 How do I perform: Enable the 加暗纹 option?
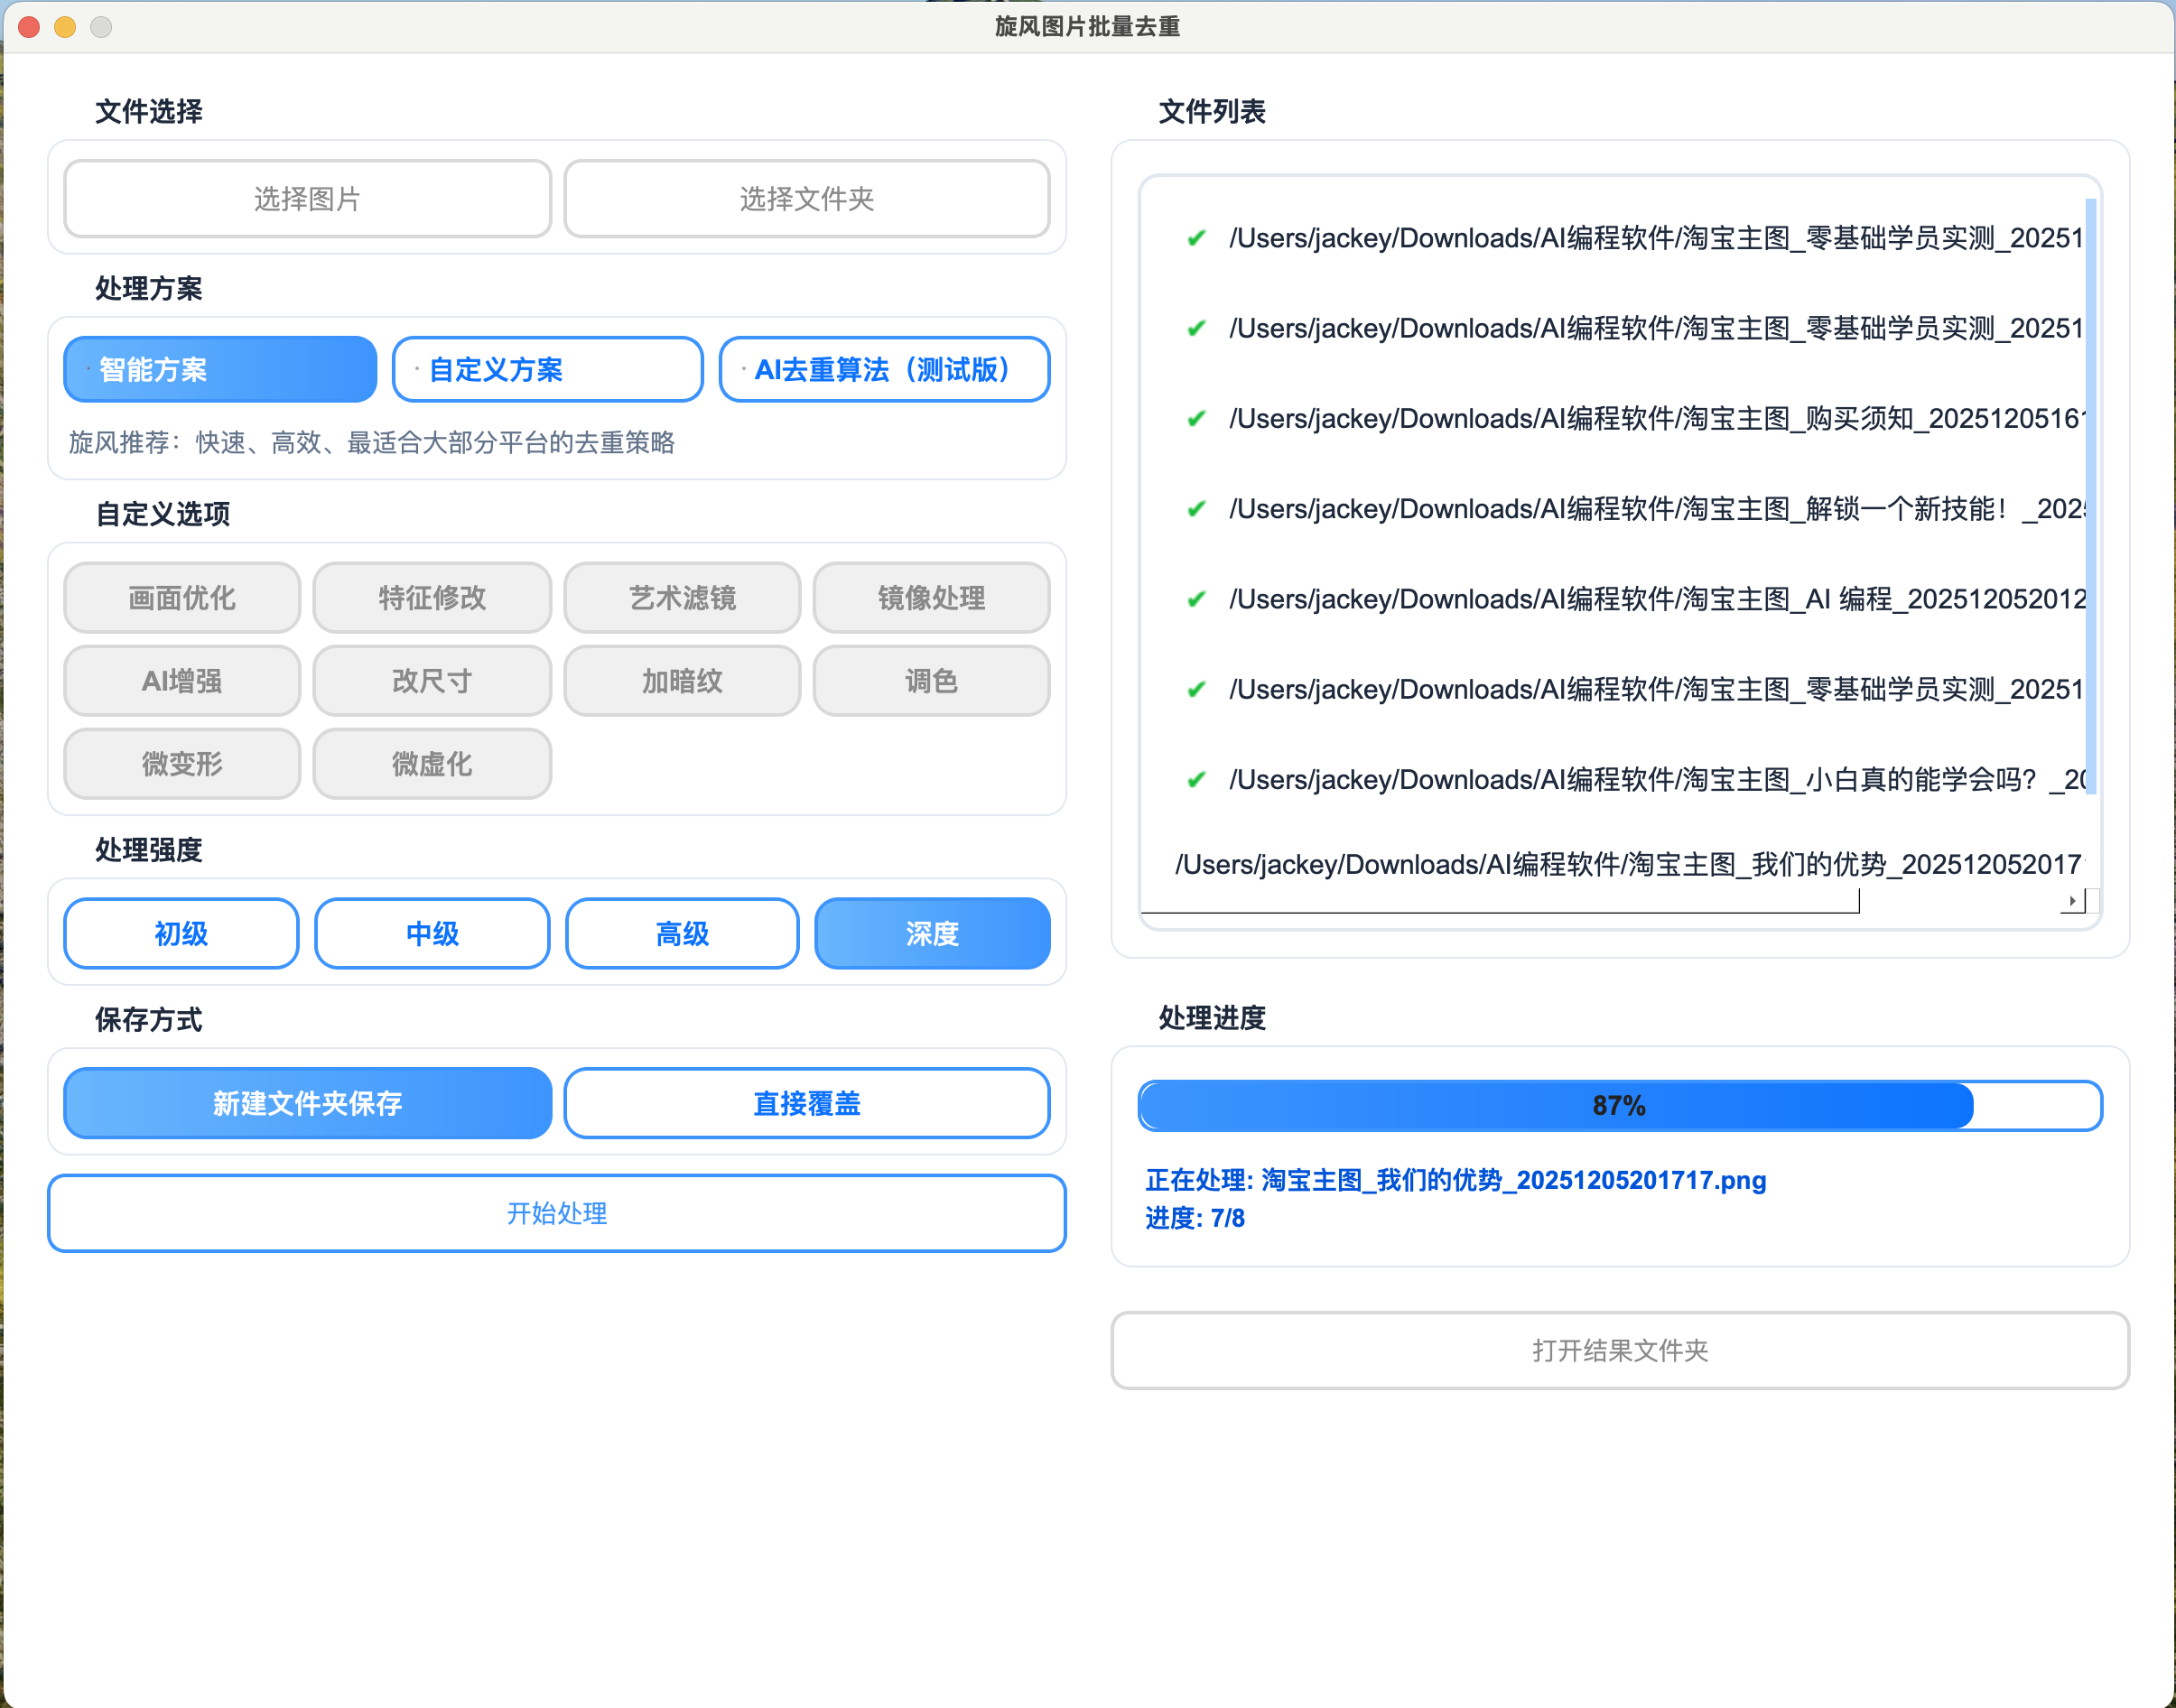tap(682, 681)
